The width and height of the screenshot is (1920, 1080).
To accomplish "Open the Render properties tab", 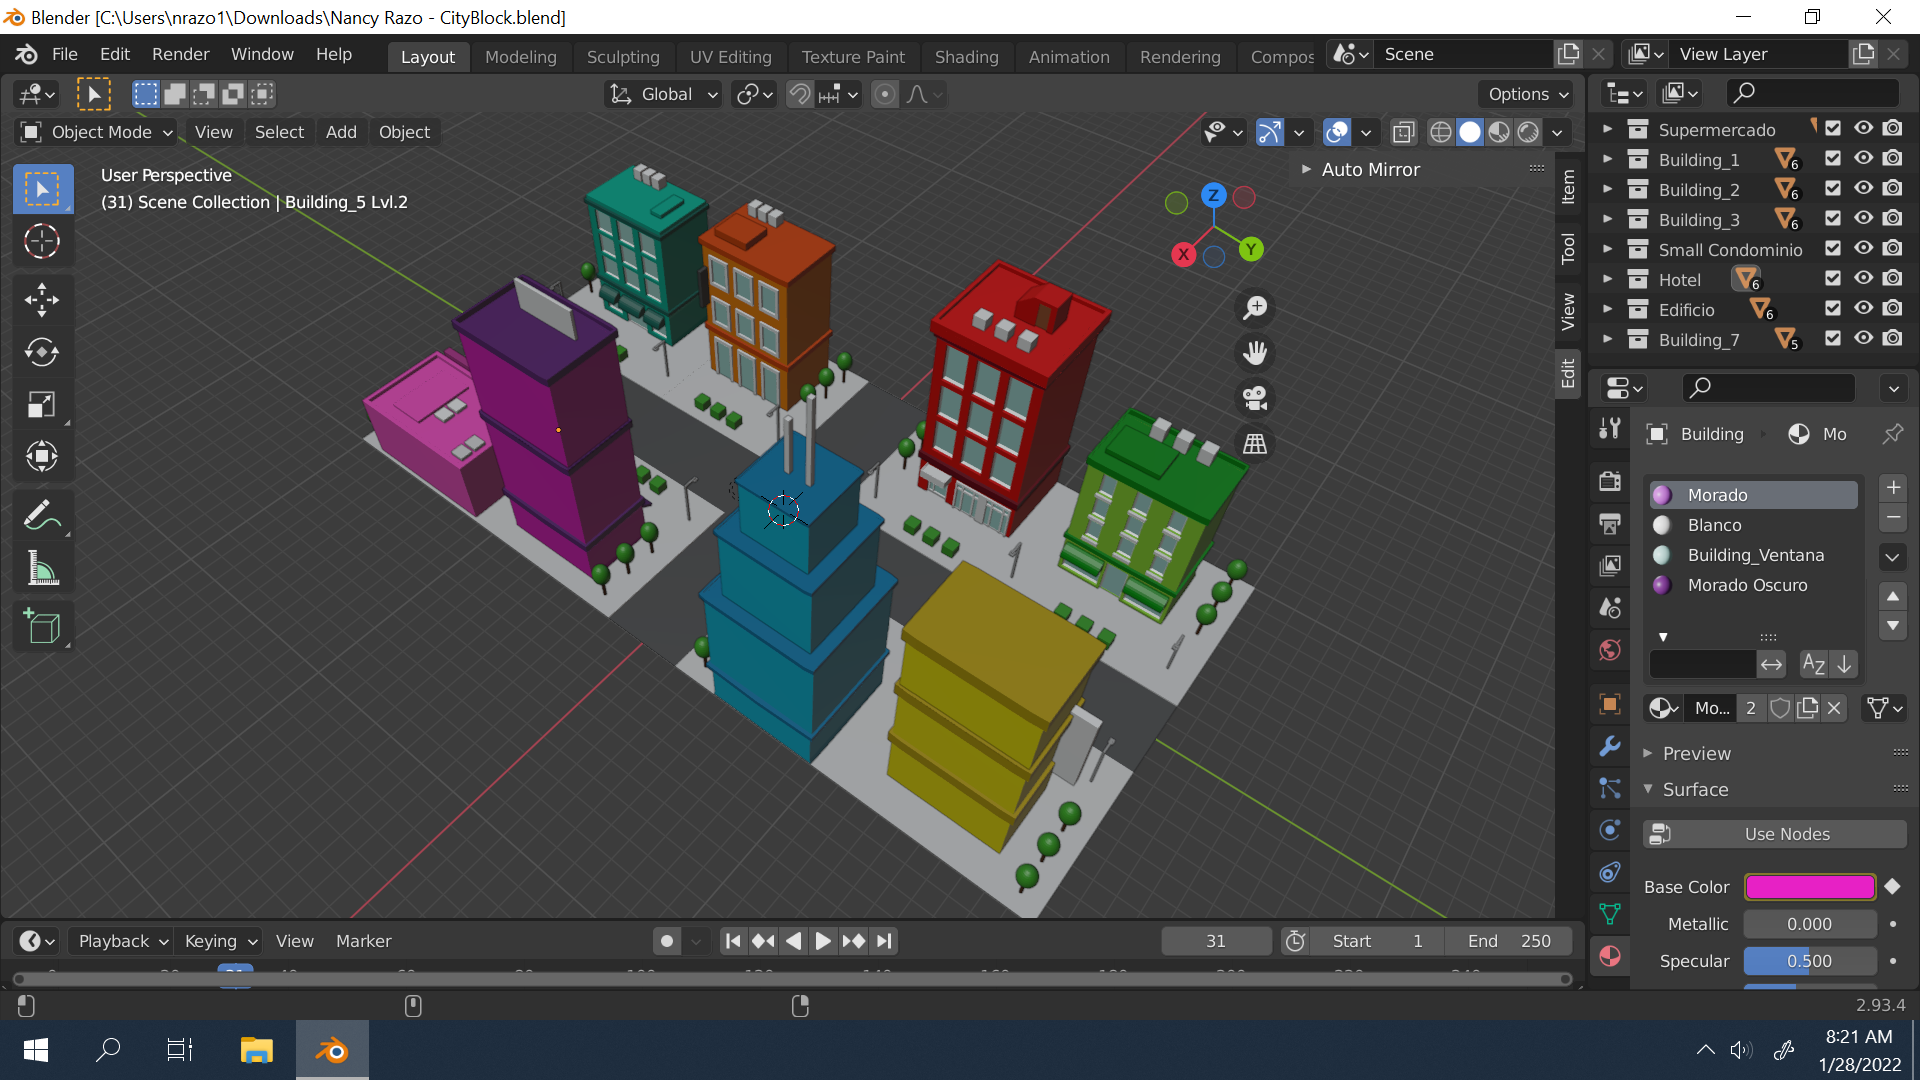I will 1610,482.
